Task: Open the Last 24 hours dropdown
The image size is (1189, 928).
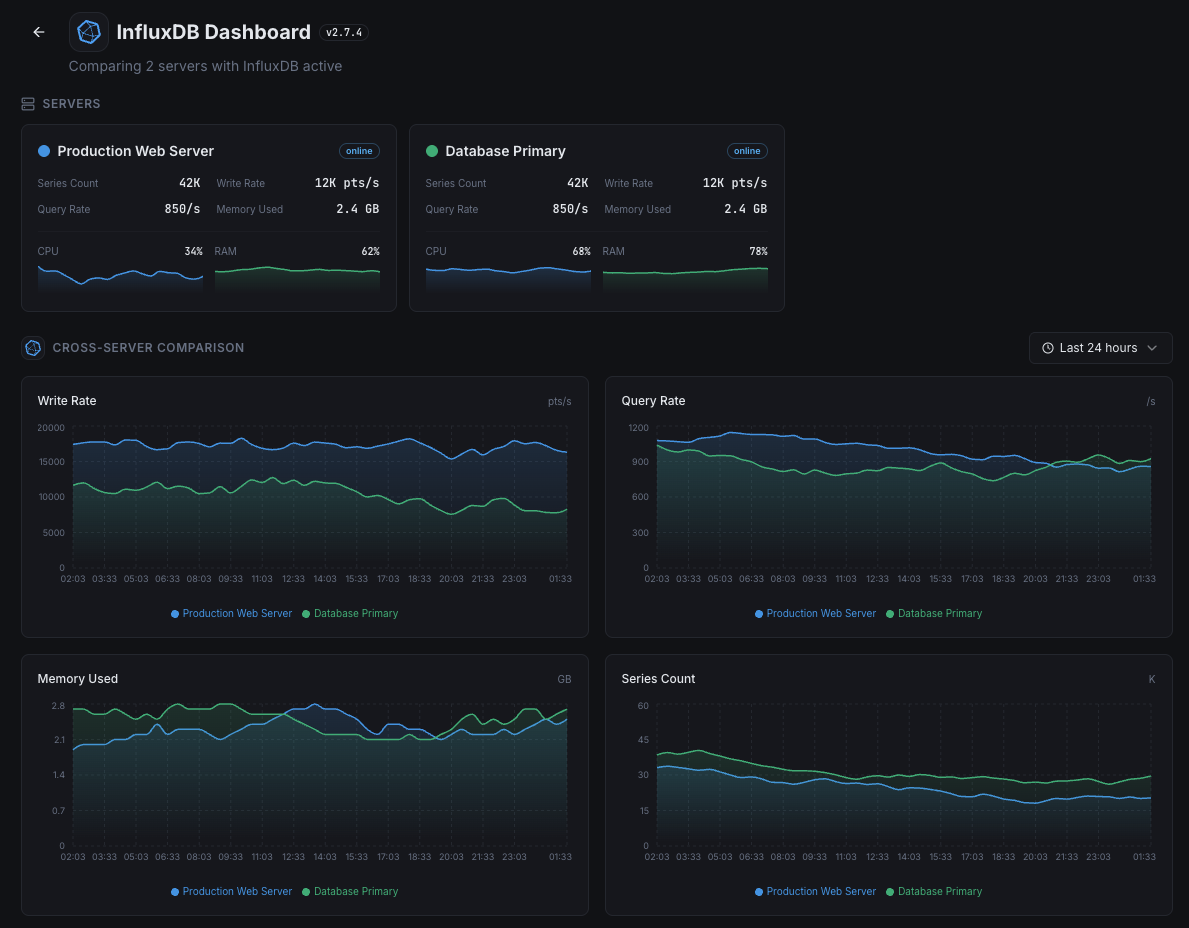Action: coord(1100,348)
